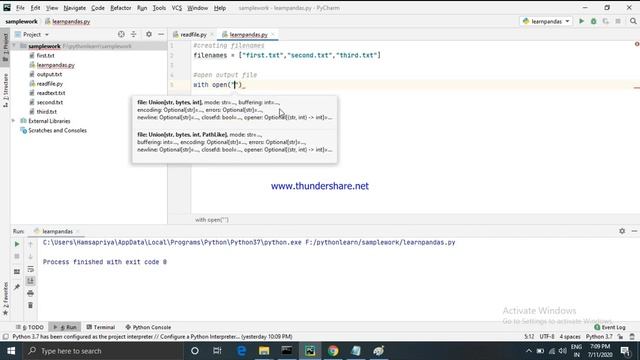Run learnpandas with the green play icon
Viewport: 640px width, 360px height.
point(581,21)
